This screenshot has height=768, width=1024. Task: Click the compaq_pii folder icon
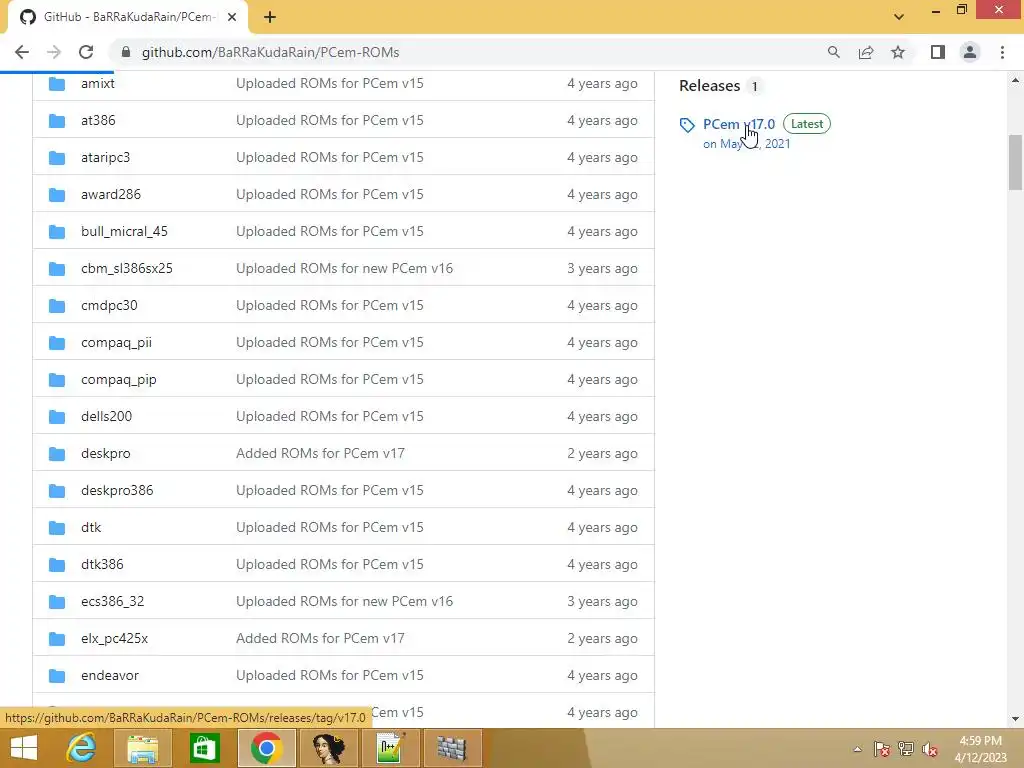57,343
